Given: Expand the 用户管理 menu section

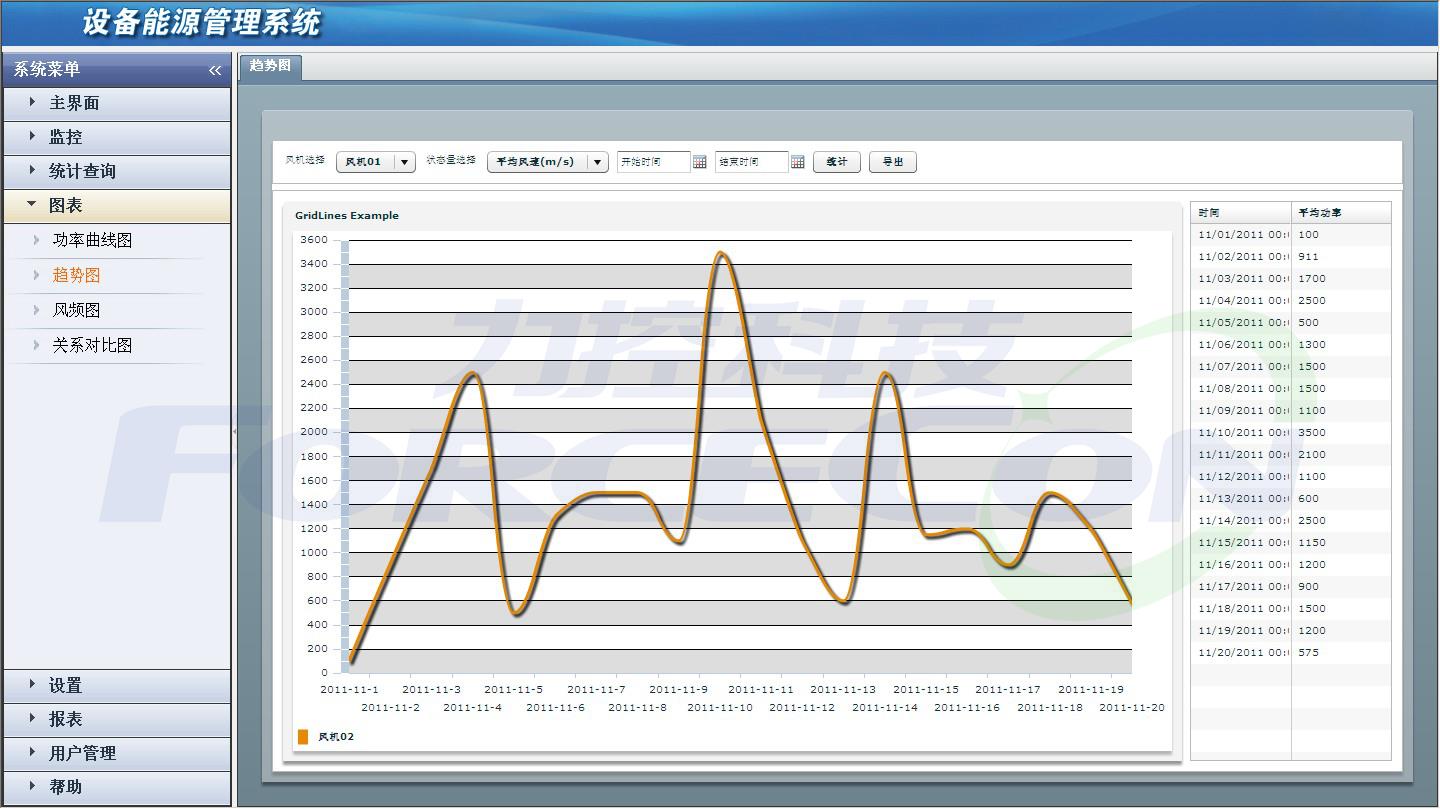Looking at the screenshot, I should click(x=117, y=753).
